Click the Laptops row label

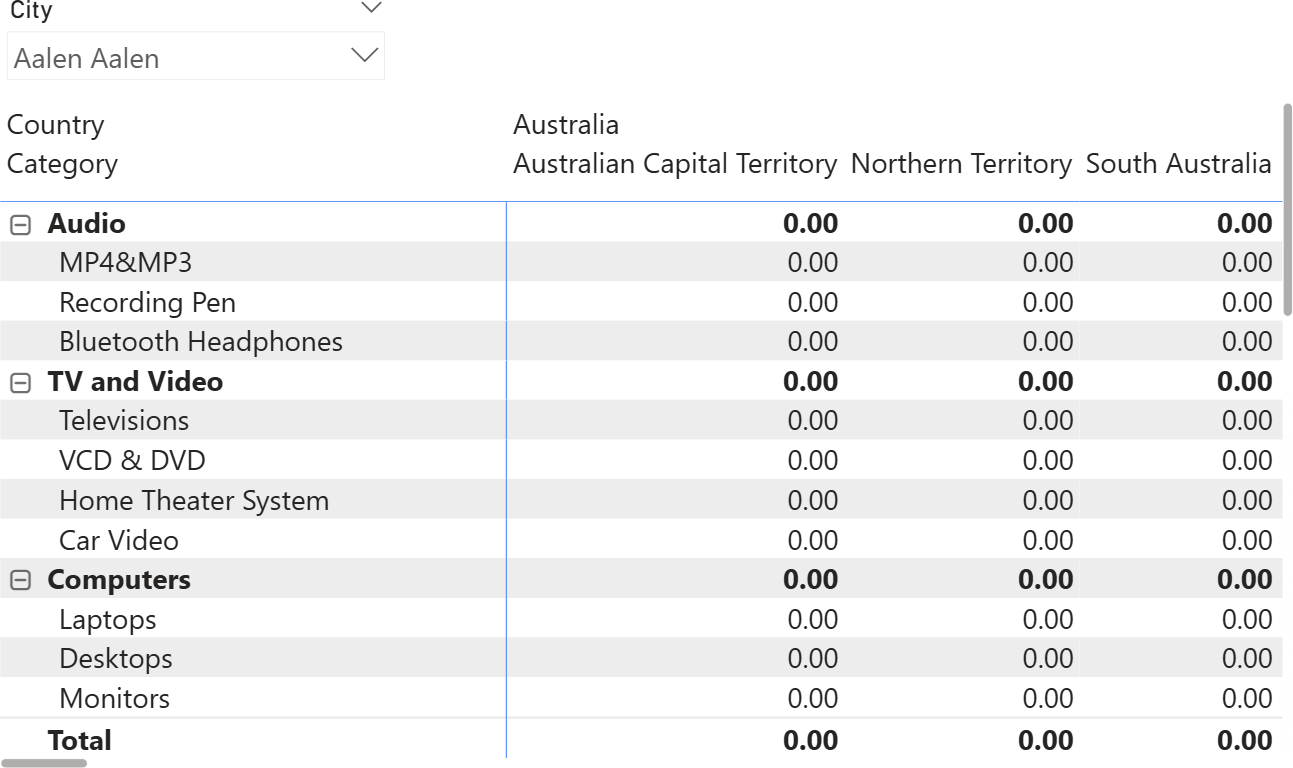click(x=108, y=620)
